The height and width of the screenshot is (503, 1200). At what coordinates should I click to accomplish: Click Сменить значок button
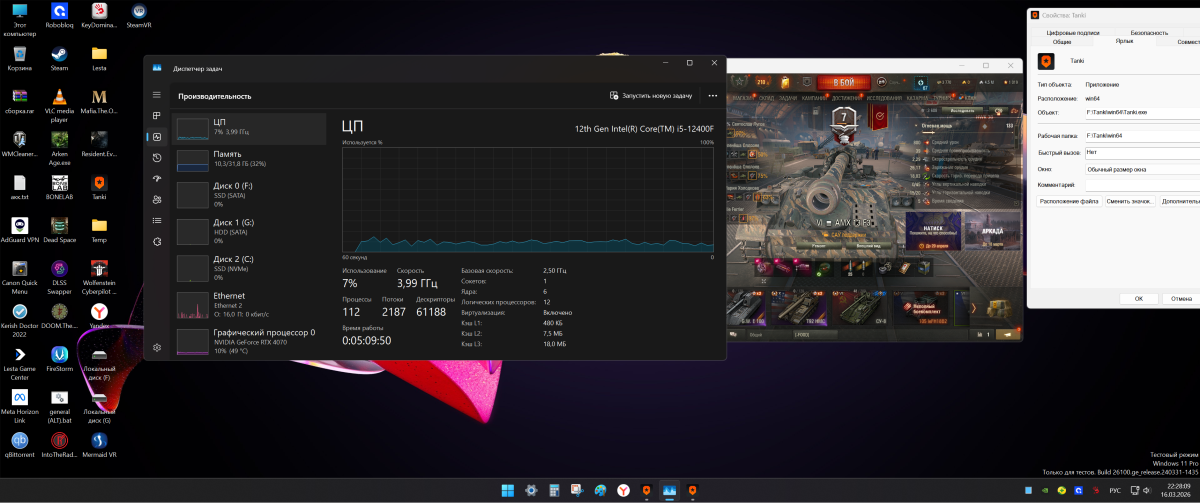[1130, 201]
